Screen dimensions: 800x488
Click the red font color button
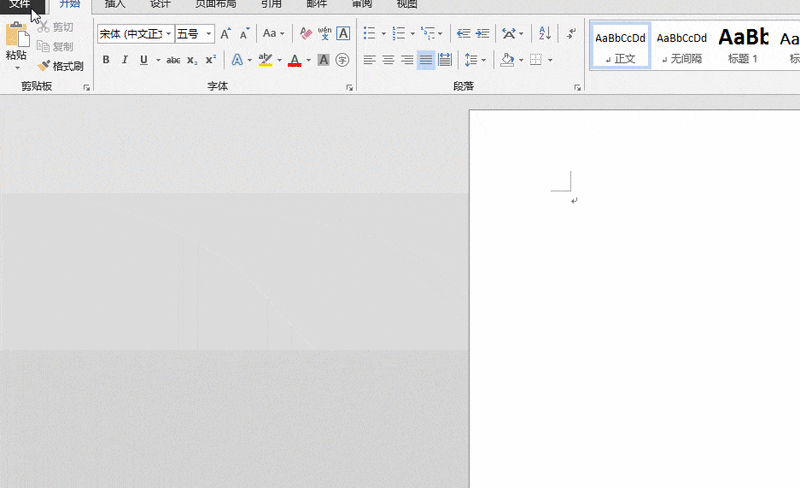coord(294,60)
